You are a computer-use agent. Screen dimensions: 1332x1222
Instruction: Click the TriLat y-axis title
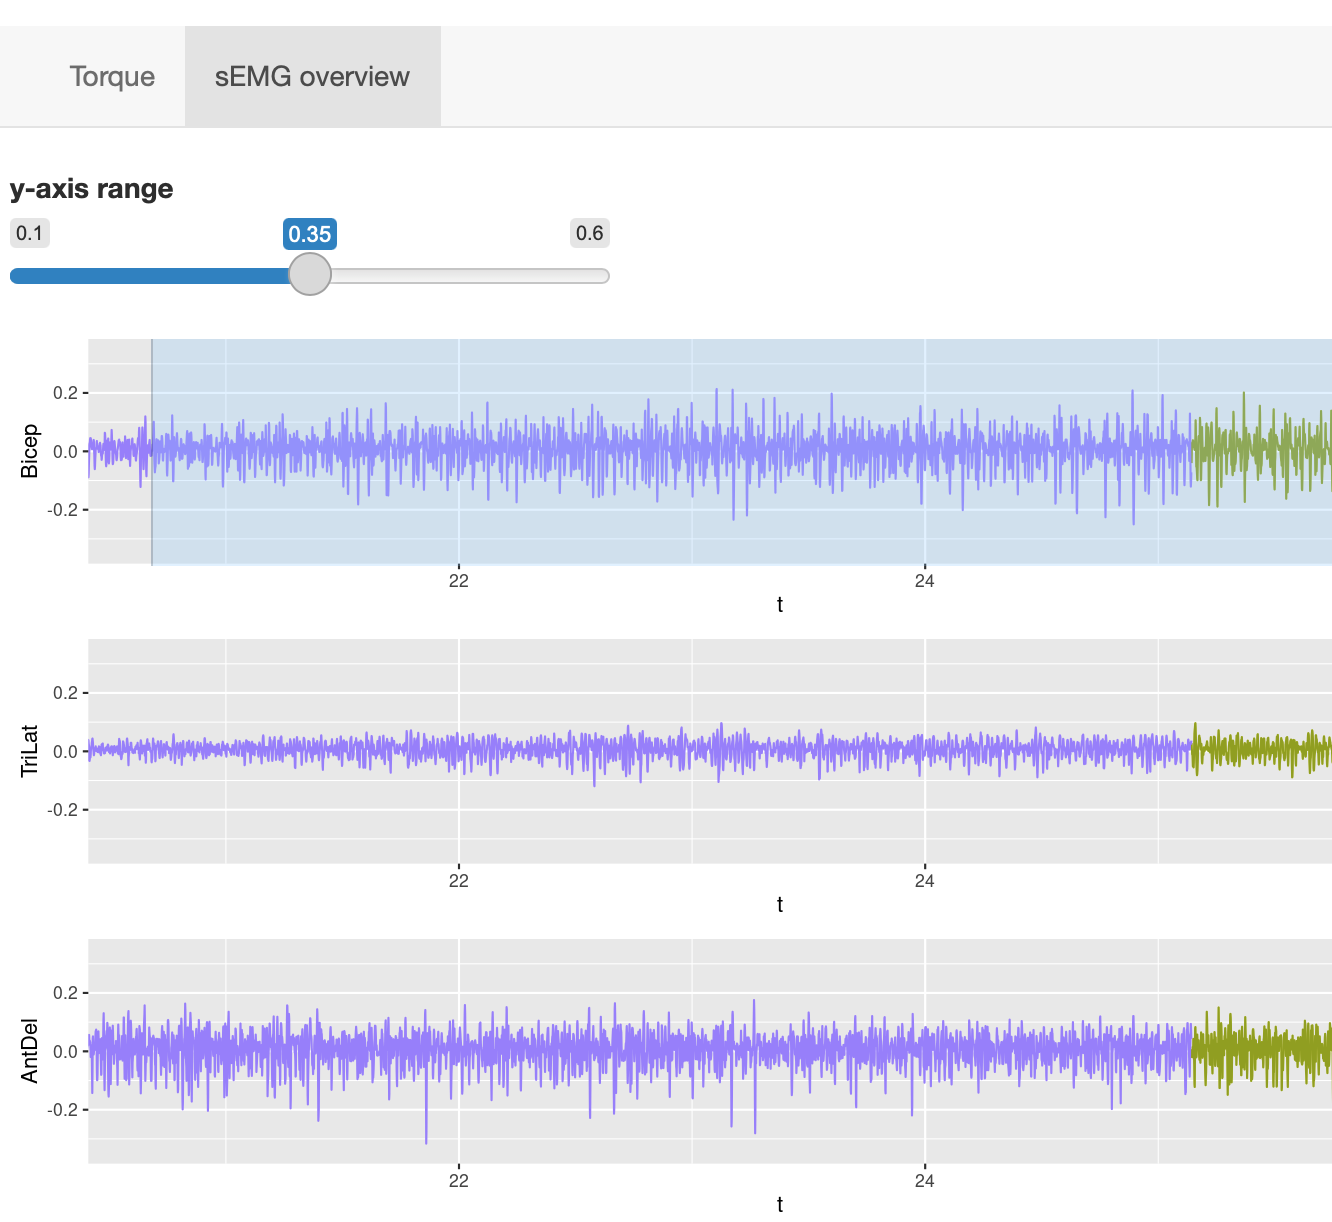(x=30, y=751)
